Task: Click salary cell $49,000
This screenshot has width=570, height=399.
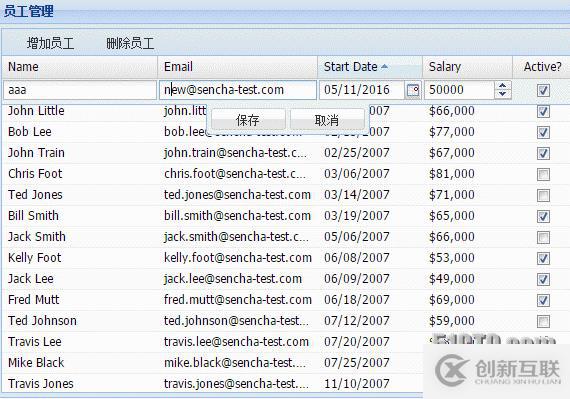Action: point(452,279)
